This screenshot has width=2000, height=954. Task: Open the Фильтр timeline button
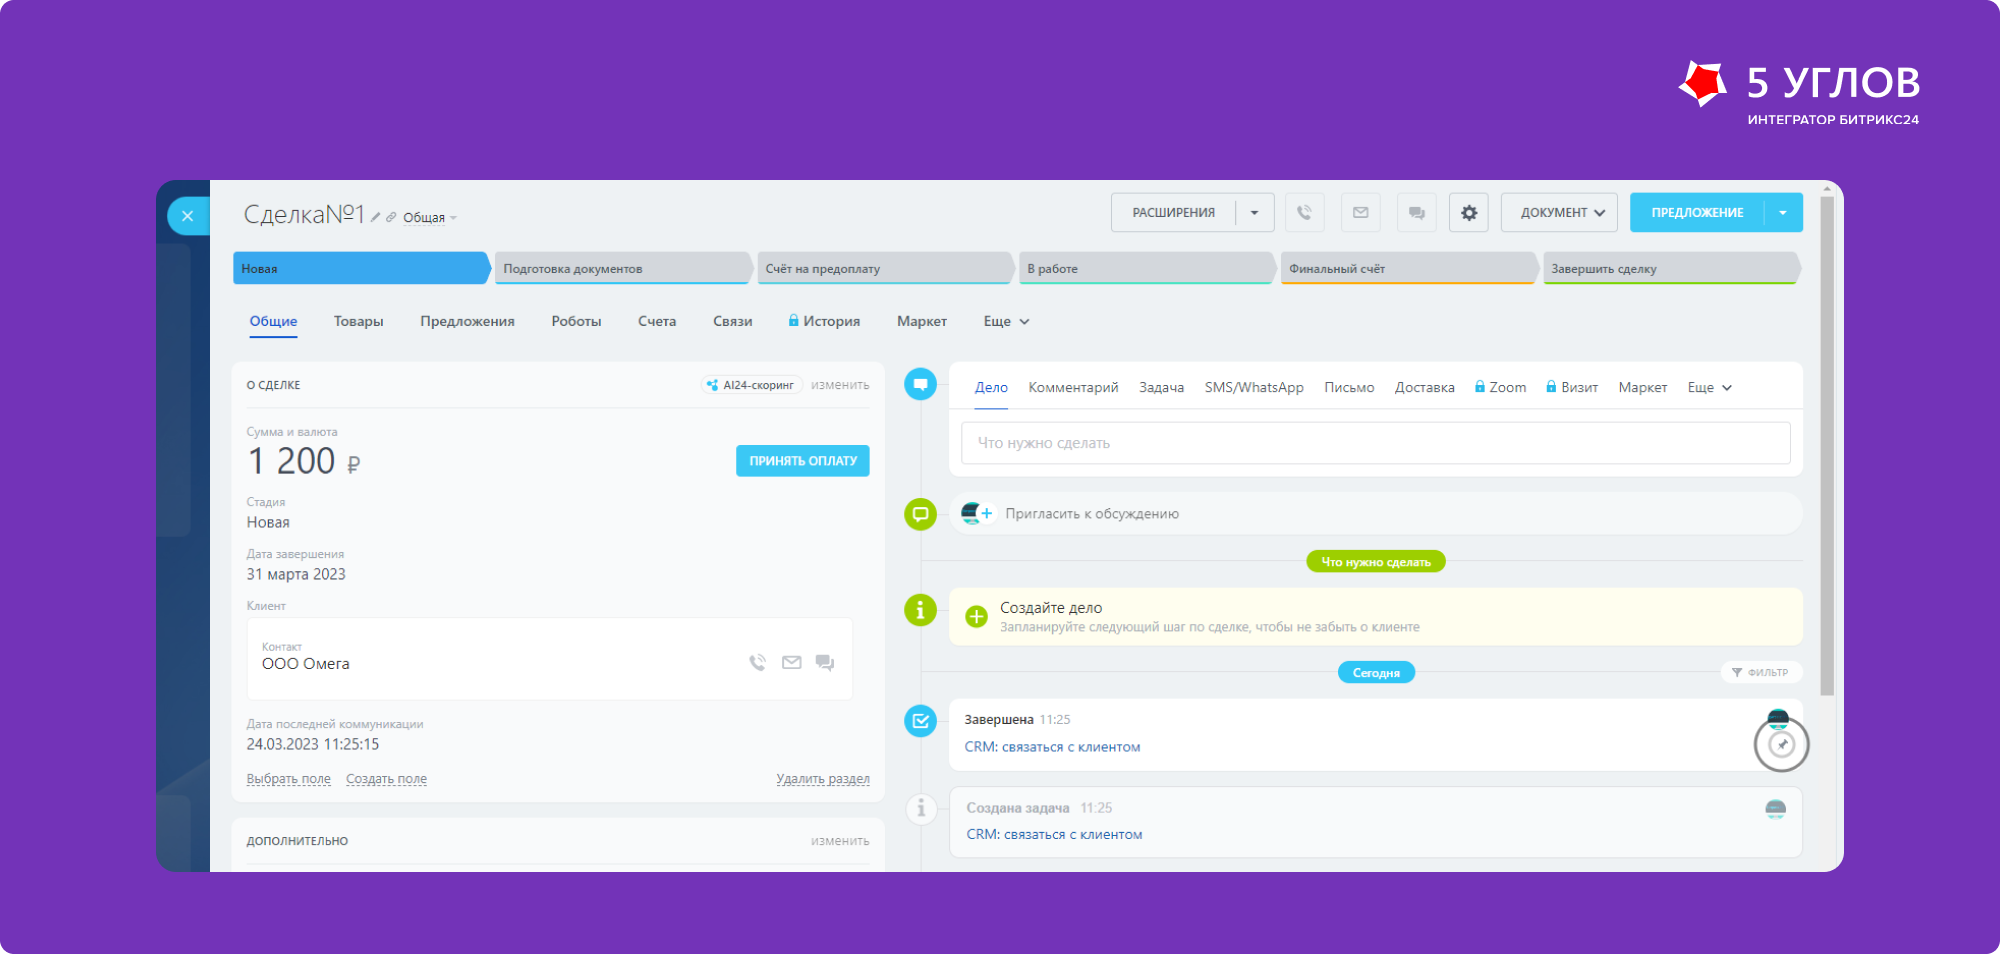coord(1760,672)
